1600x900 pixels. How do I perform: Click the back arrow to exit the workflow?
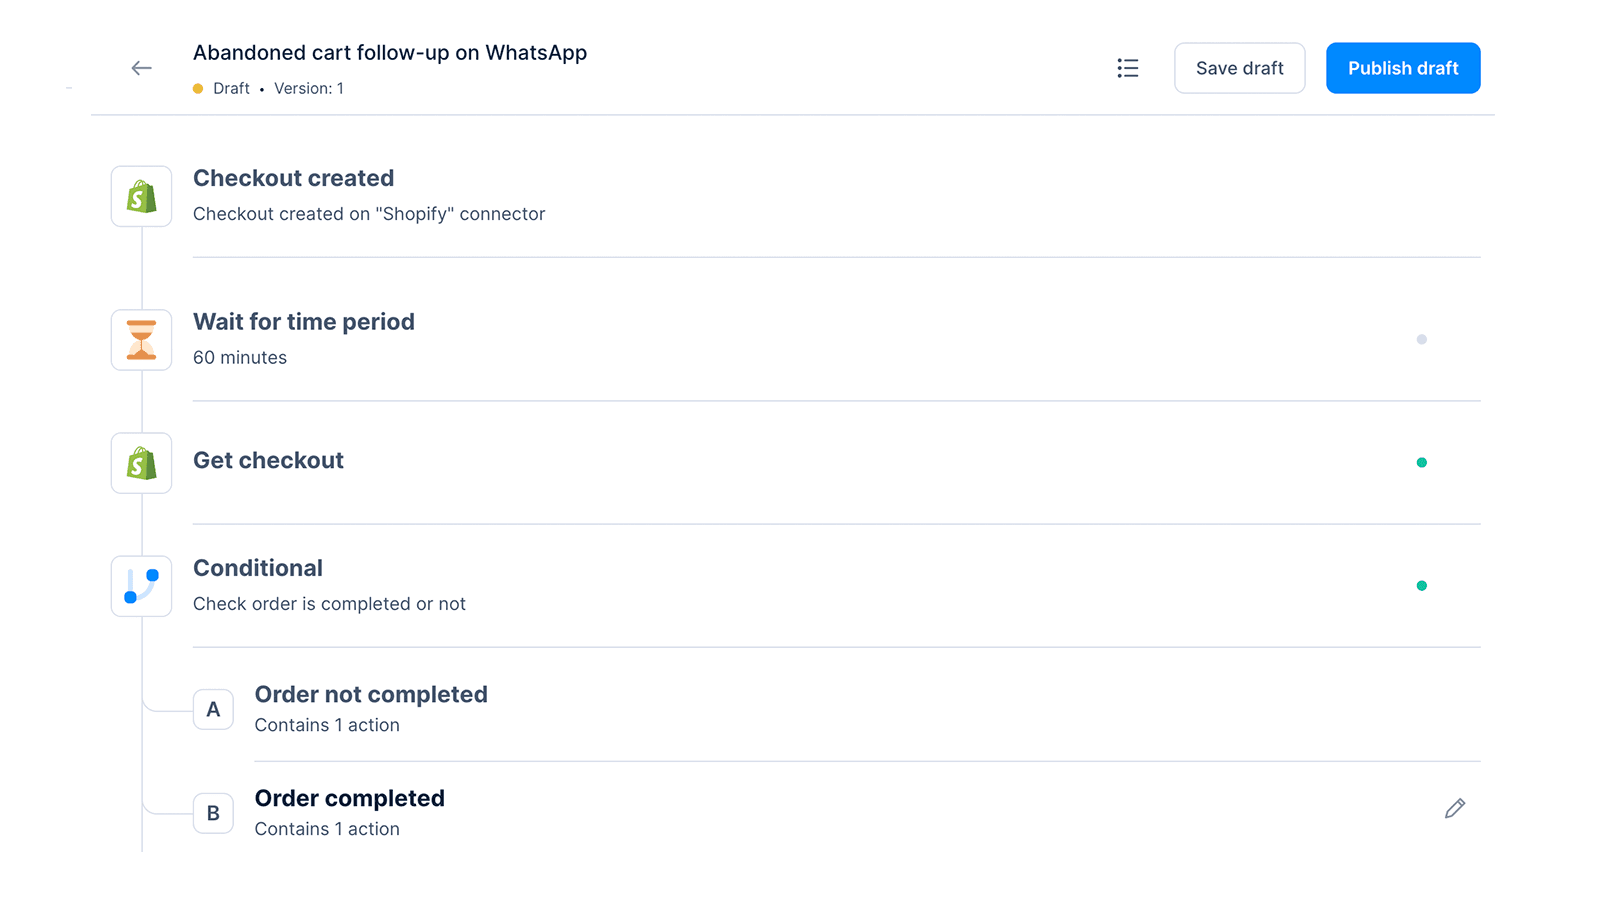[x=141, y=67]
